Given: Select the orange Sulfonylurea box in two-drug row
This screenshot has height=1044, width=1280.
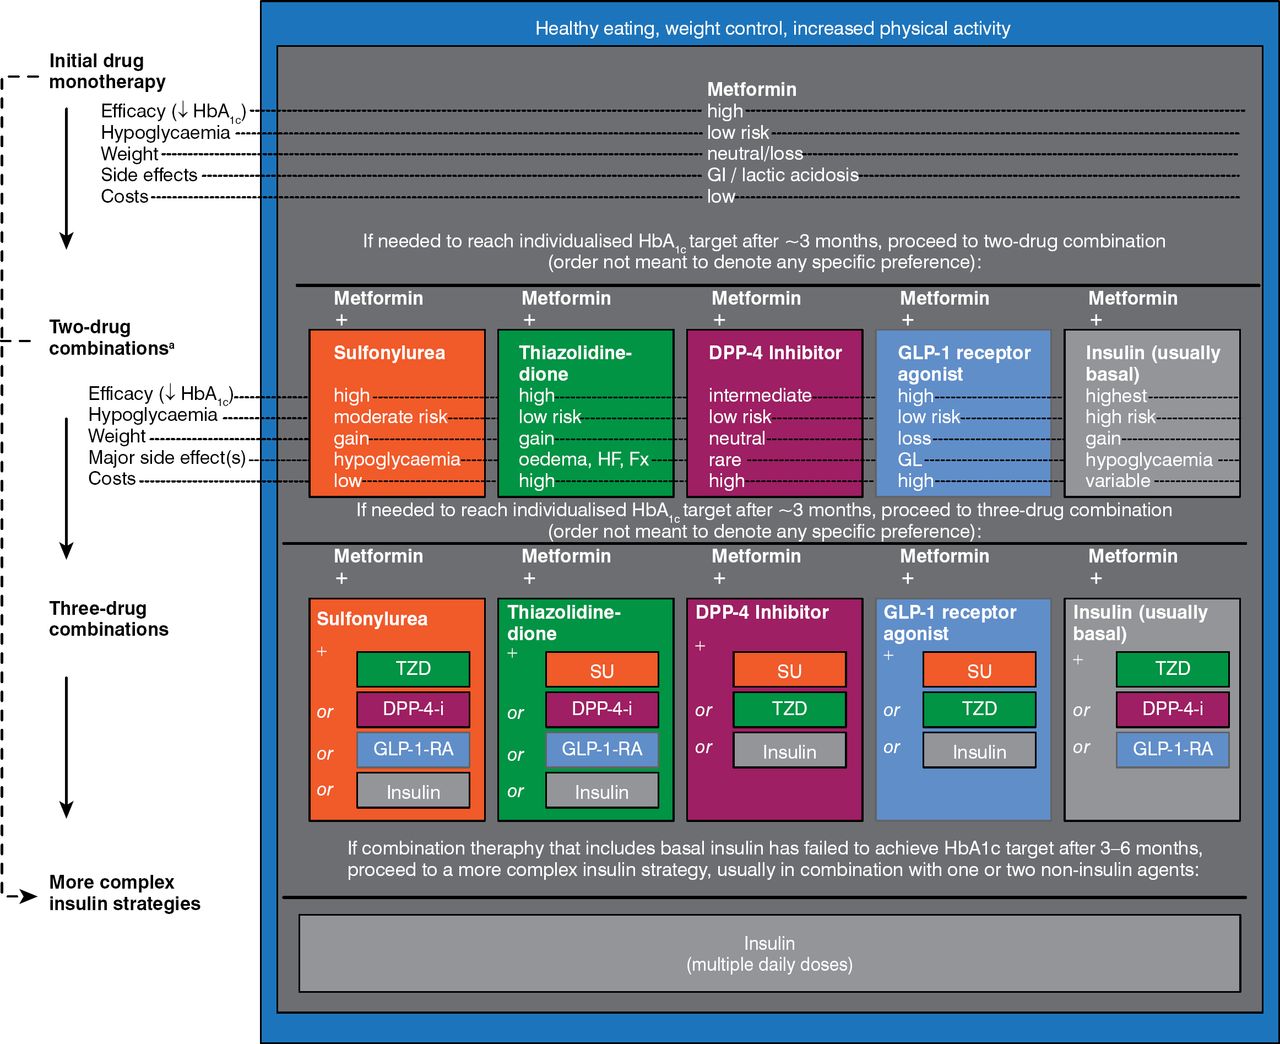Looking at the screenshot, I should [x=397, y=413].
